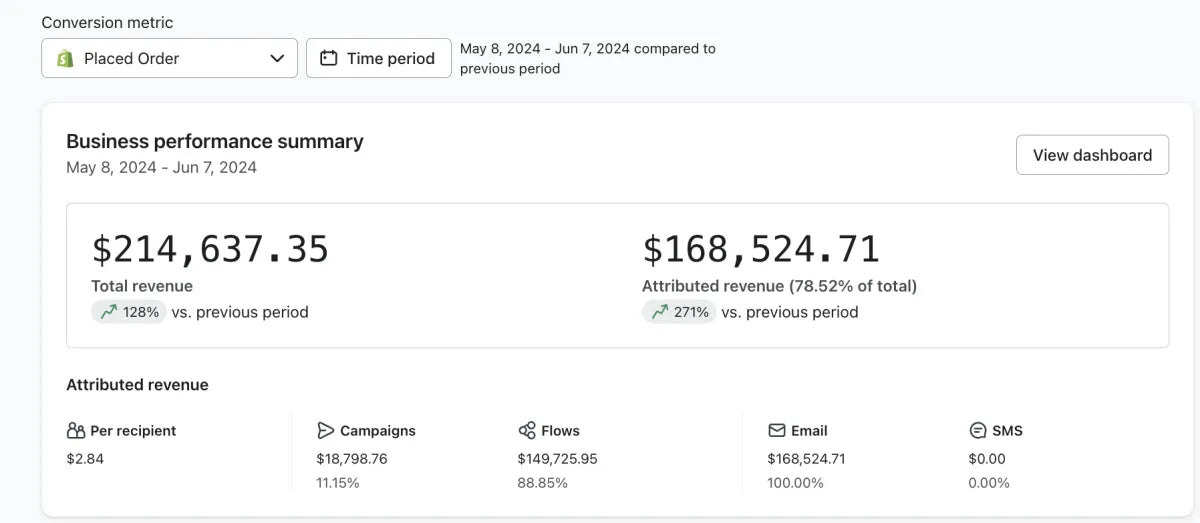Click the calendar icon beside Time period

[328, 58]
